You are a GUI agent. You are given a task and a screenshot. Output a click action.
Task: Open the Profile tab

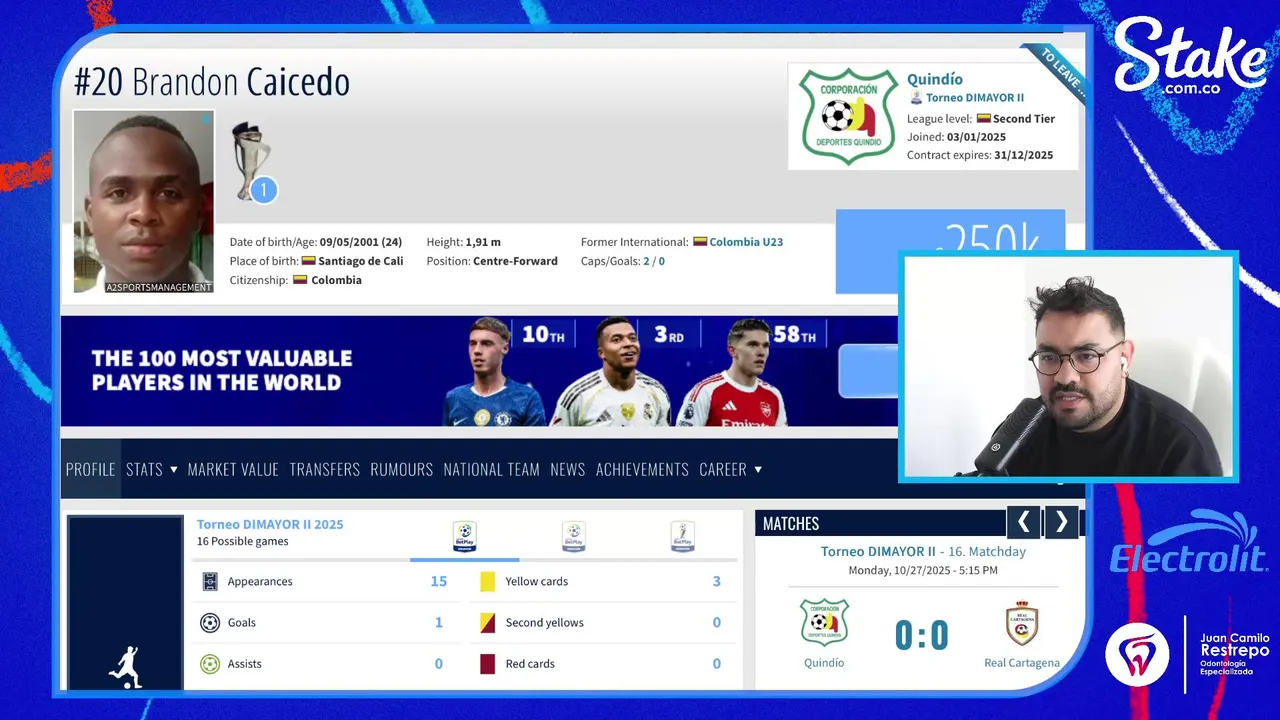tap(91, 469)
